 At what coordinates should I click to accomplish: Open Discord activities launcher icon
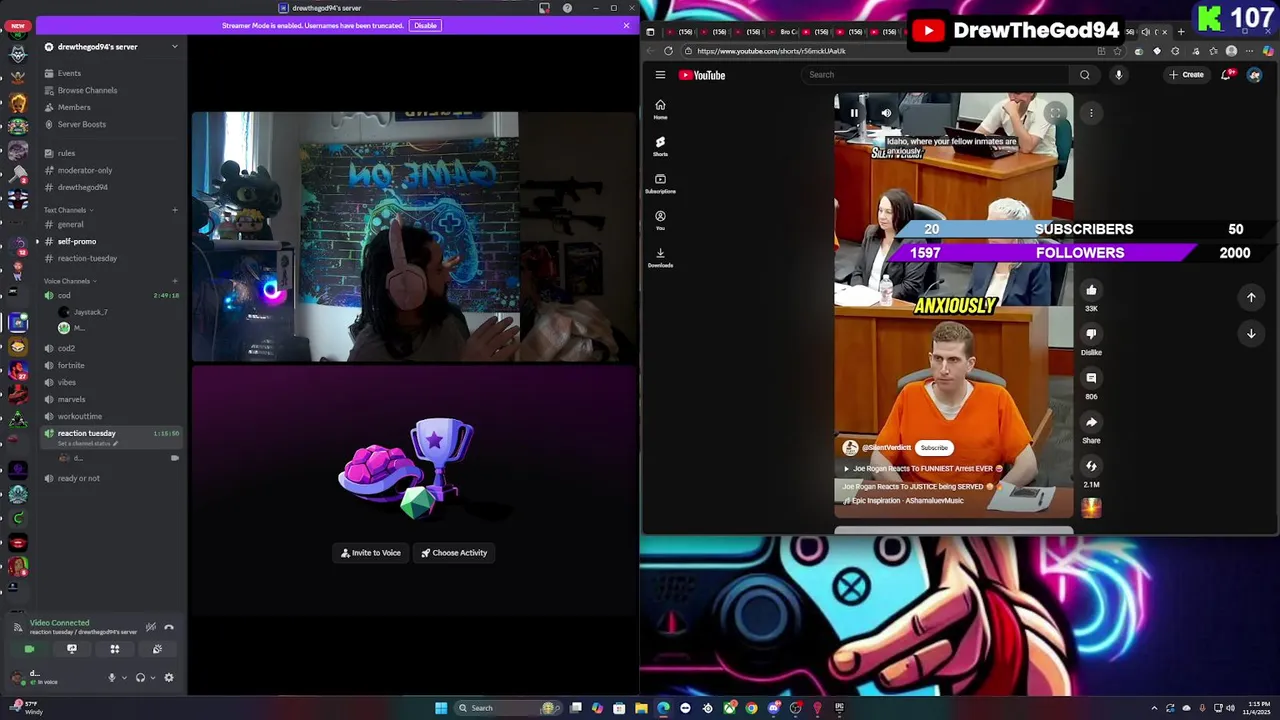point(115,649)
